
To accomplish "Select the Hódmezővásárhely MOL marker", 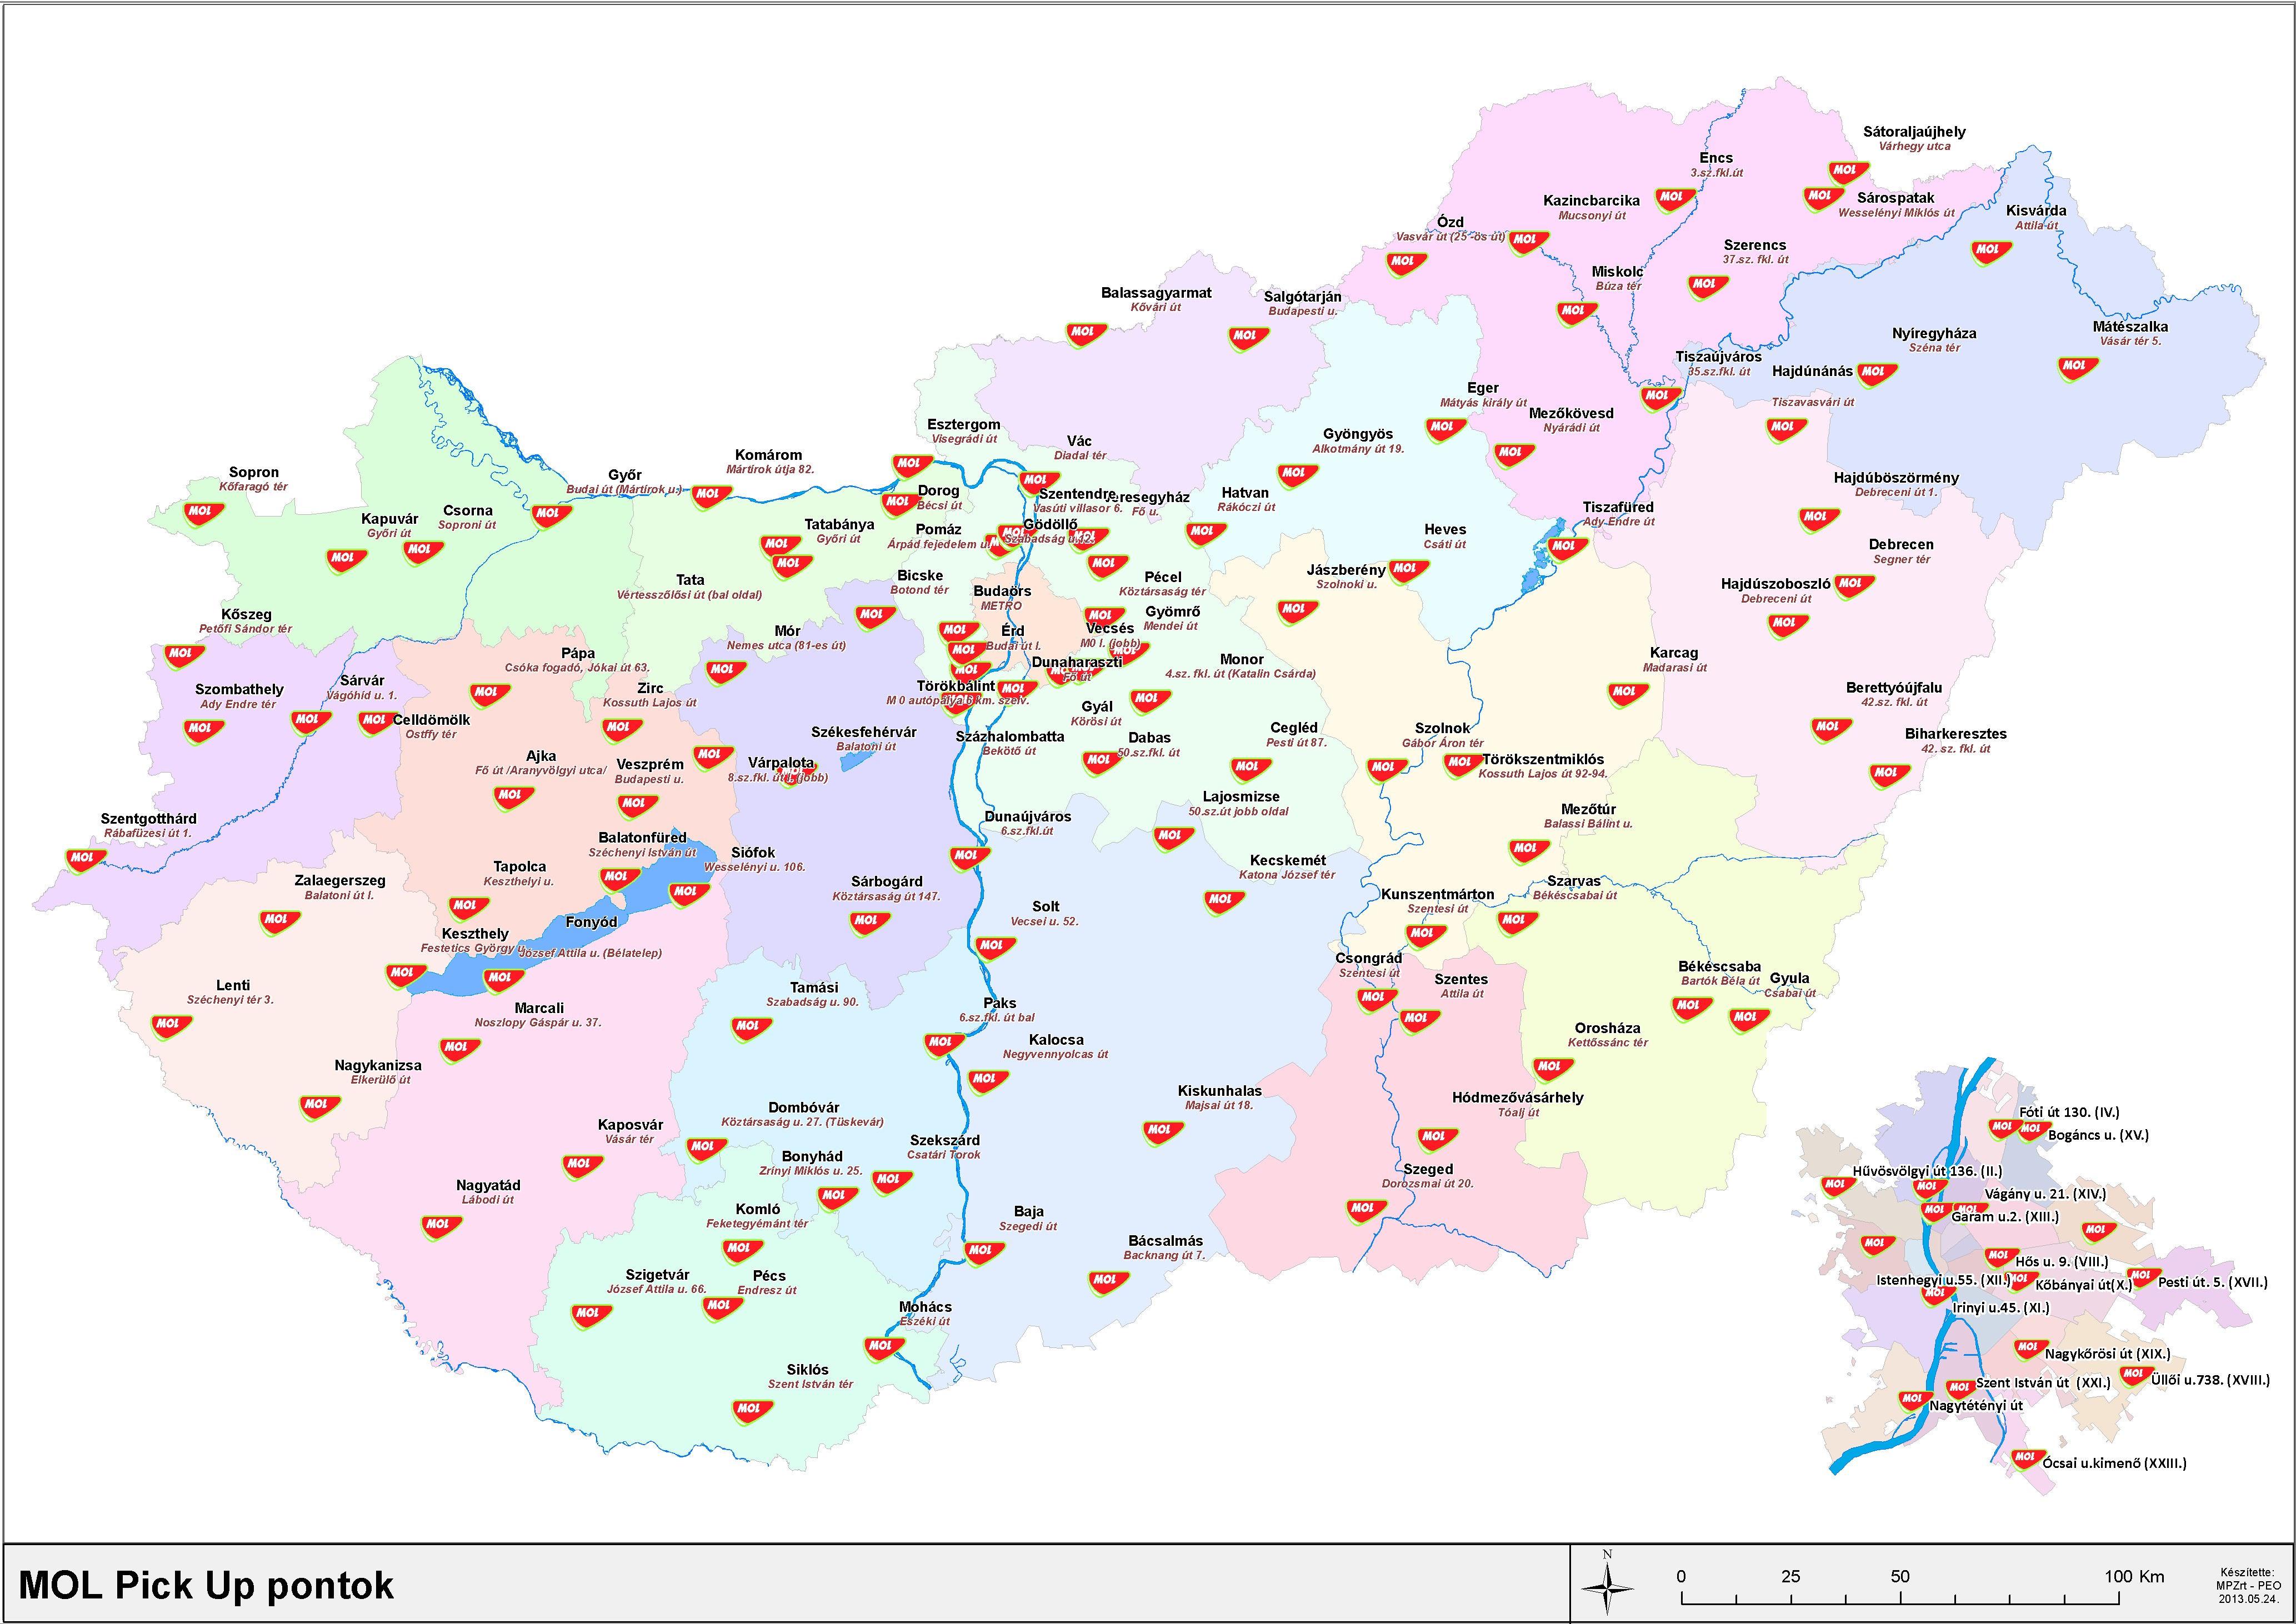I will pos(1437,1139).
